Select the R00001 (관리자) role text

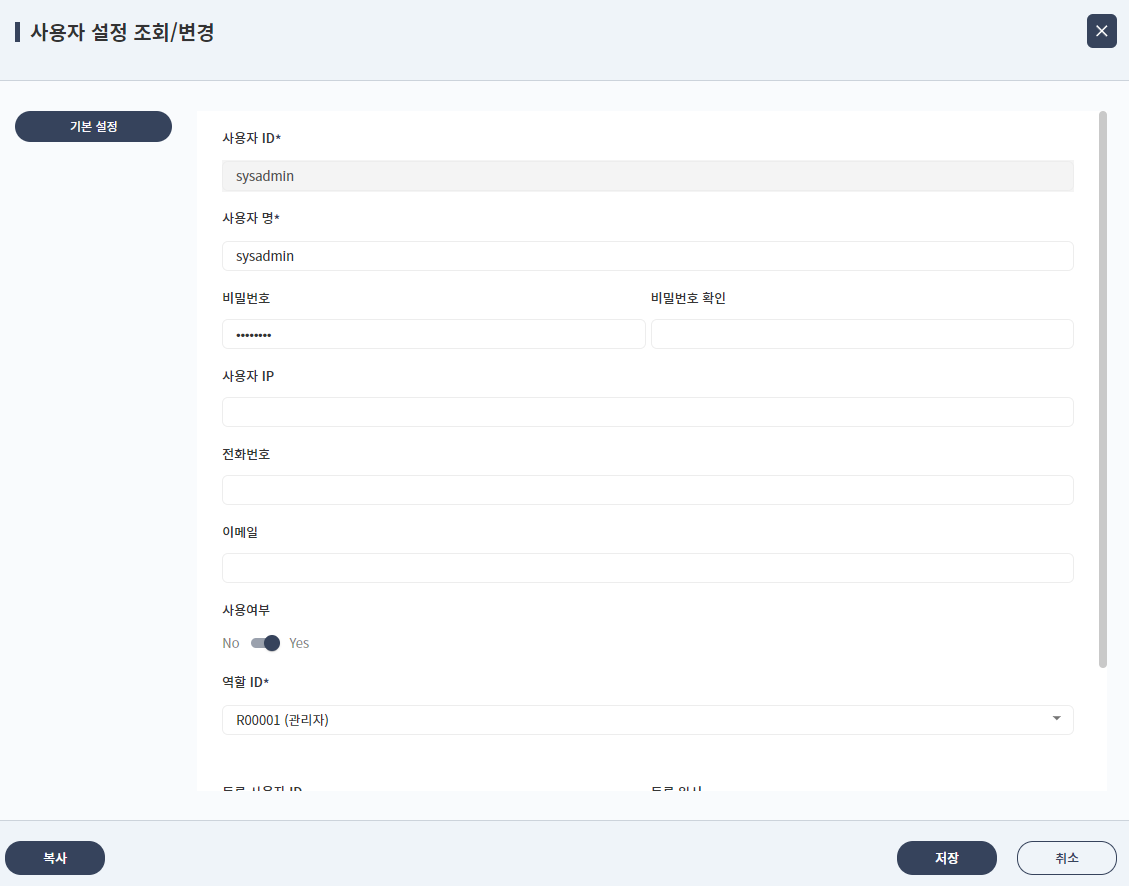280,719
